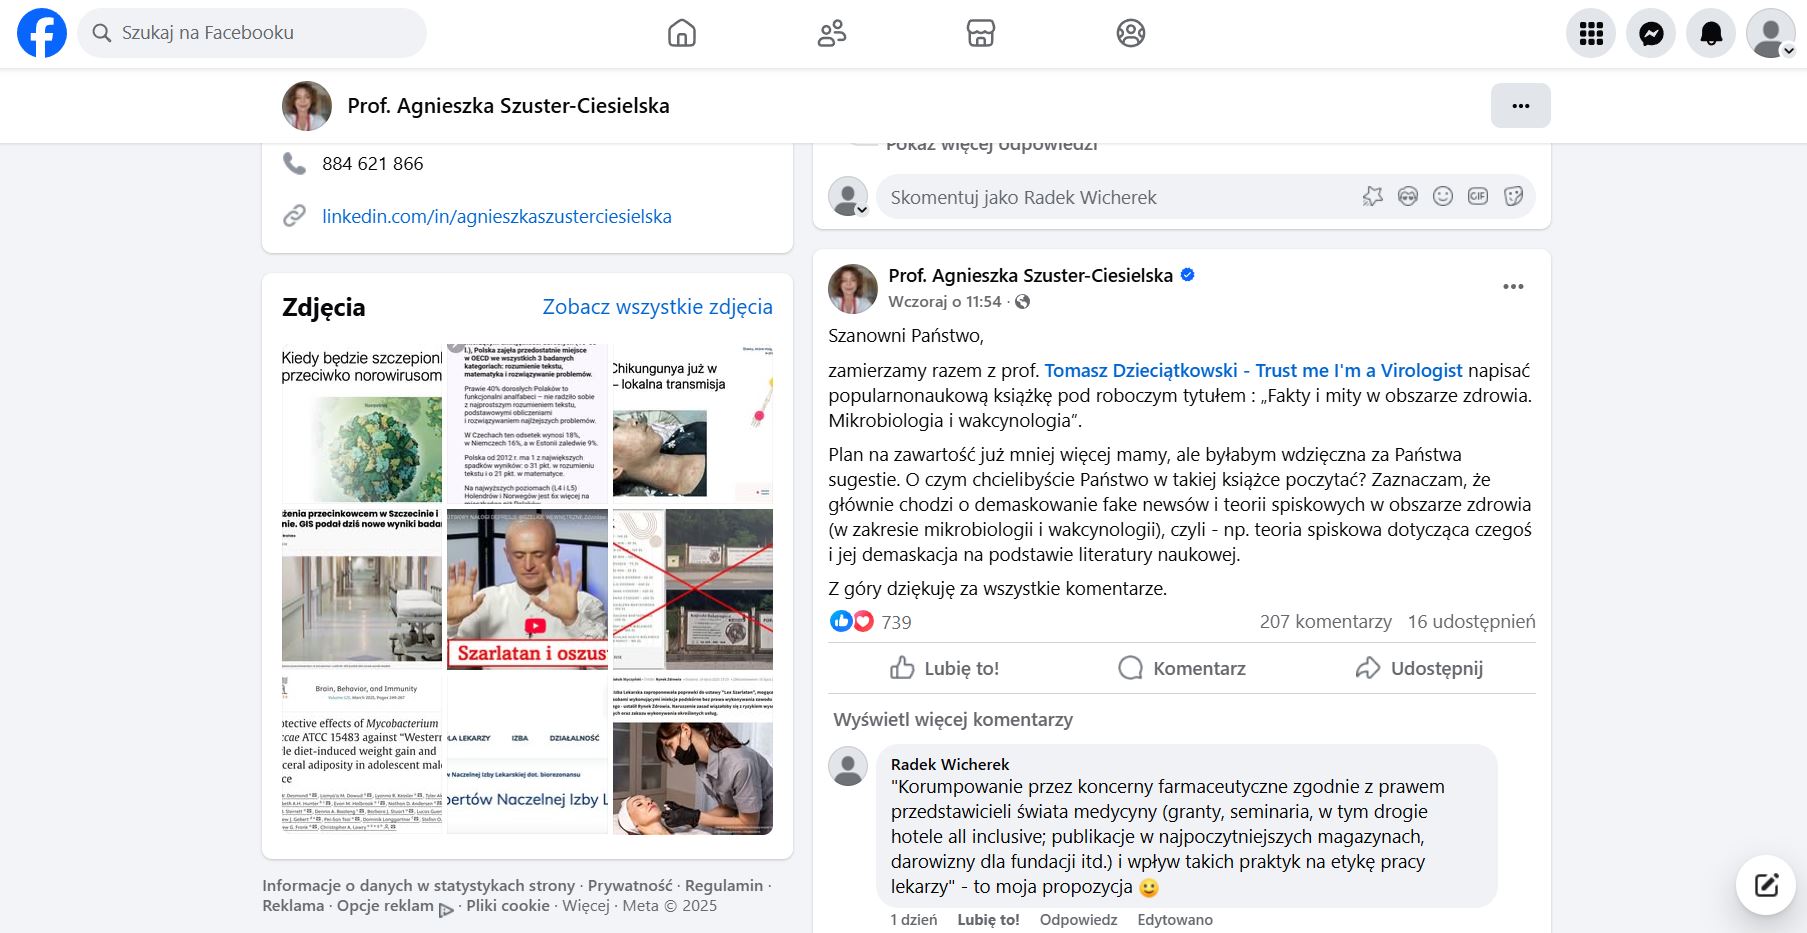Viewport: 1807px width, 933px height.
Task: Start a new message with pencil icon
Action: pyautogui.click(x=1766, y=885)
